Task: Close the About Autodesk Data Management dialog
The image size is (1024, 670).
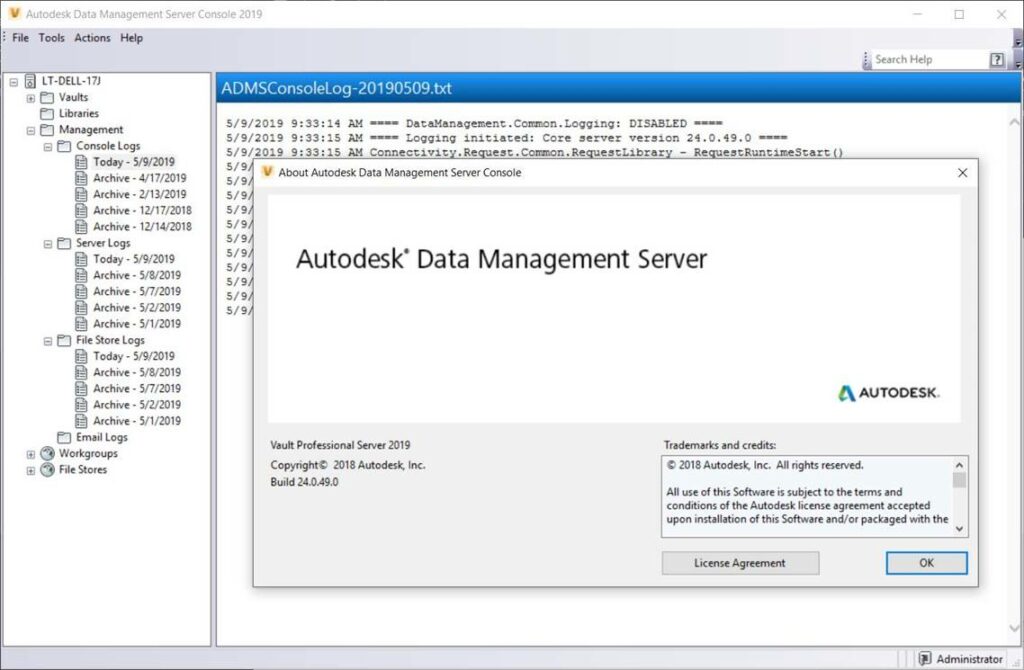Action: (x=962, y=172)
